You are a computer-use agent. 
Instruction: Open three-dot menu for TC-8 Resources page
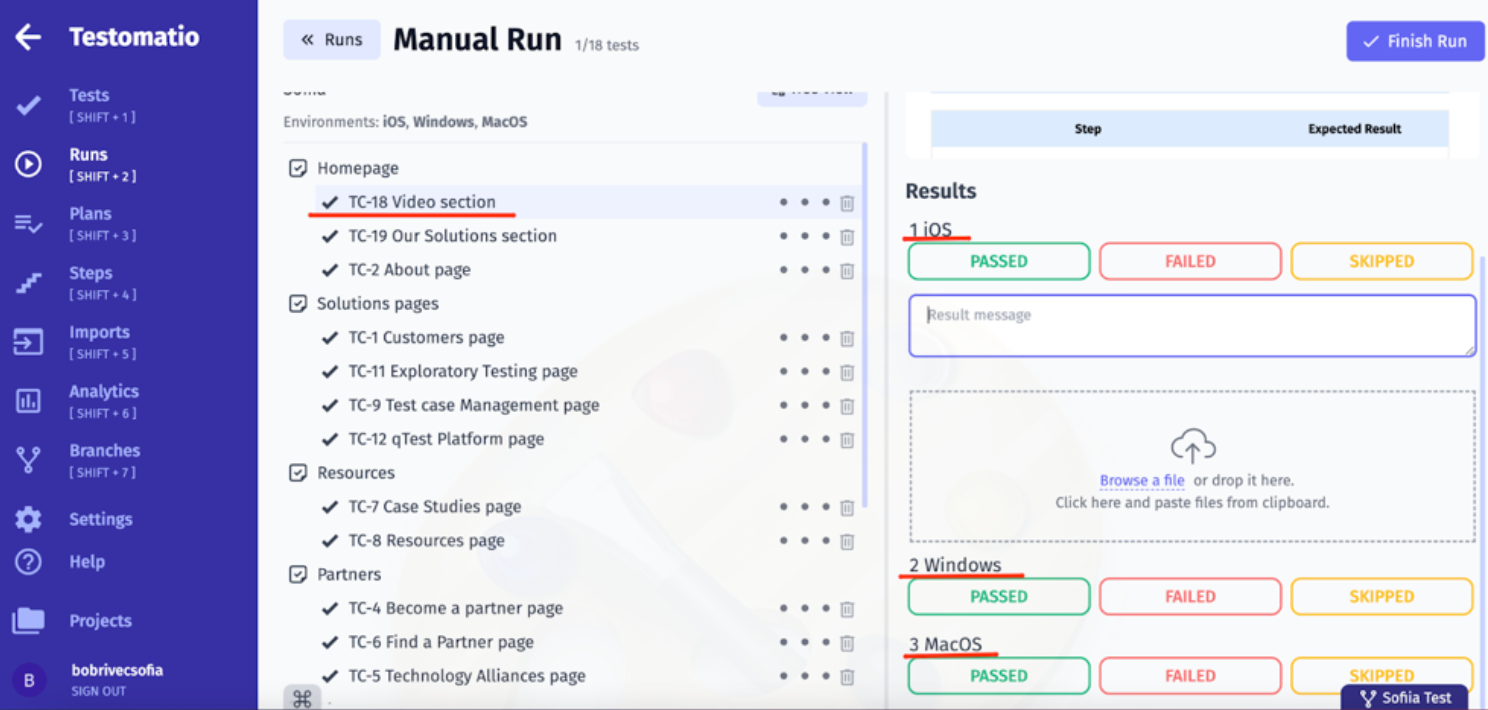coord(804,541)
